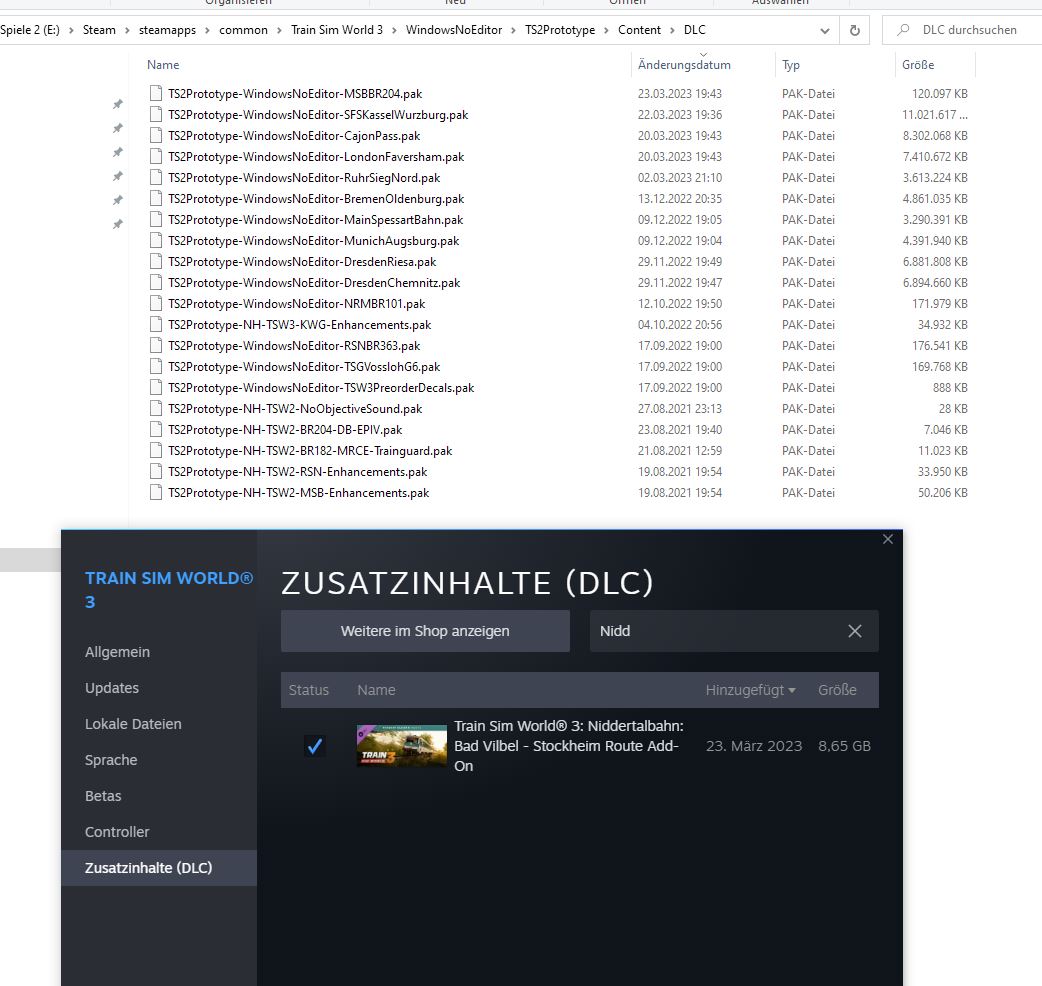Clear the Nidd DLC search filter
This screenshot has width=1042, height=986.
(855, 631)
